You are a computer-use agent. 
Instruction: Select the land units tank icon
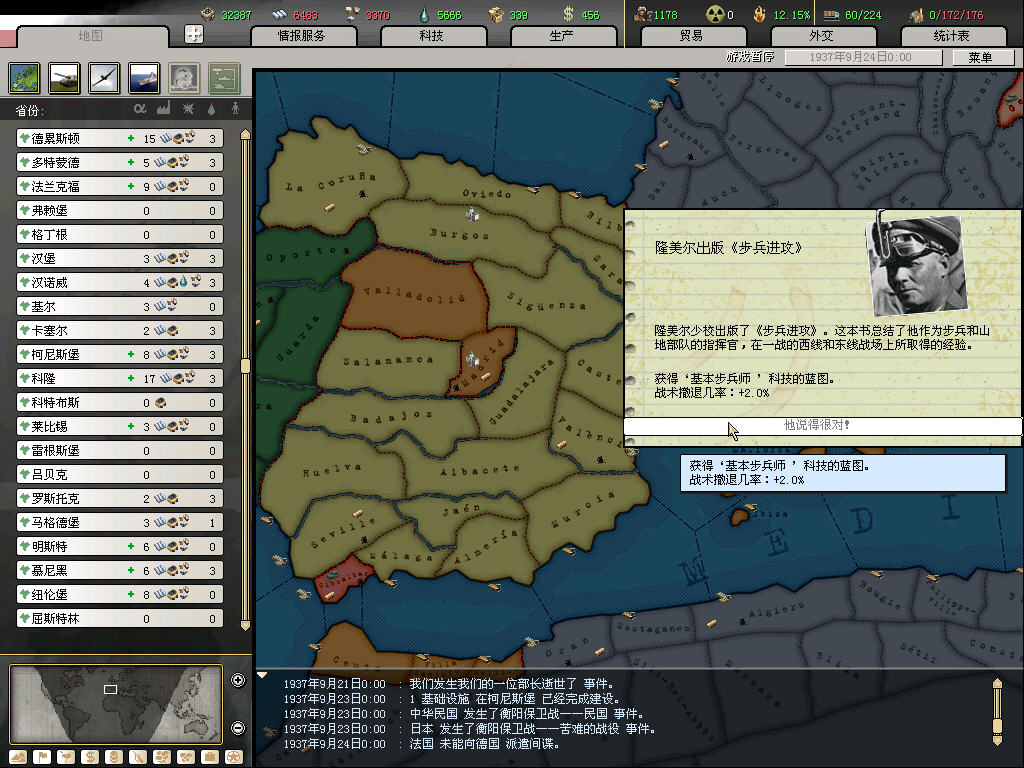coord(63,77)
